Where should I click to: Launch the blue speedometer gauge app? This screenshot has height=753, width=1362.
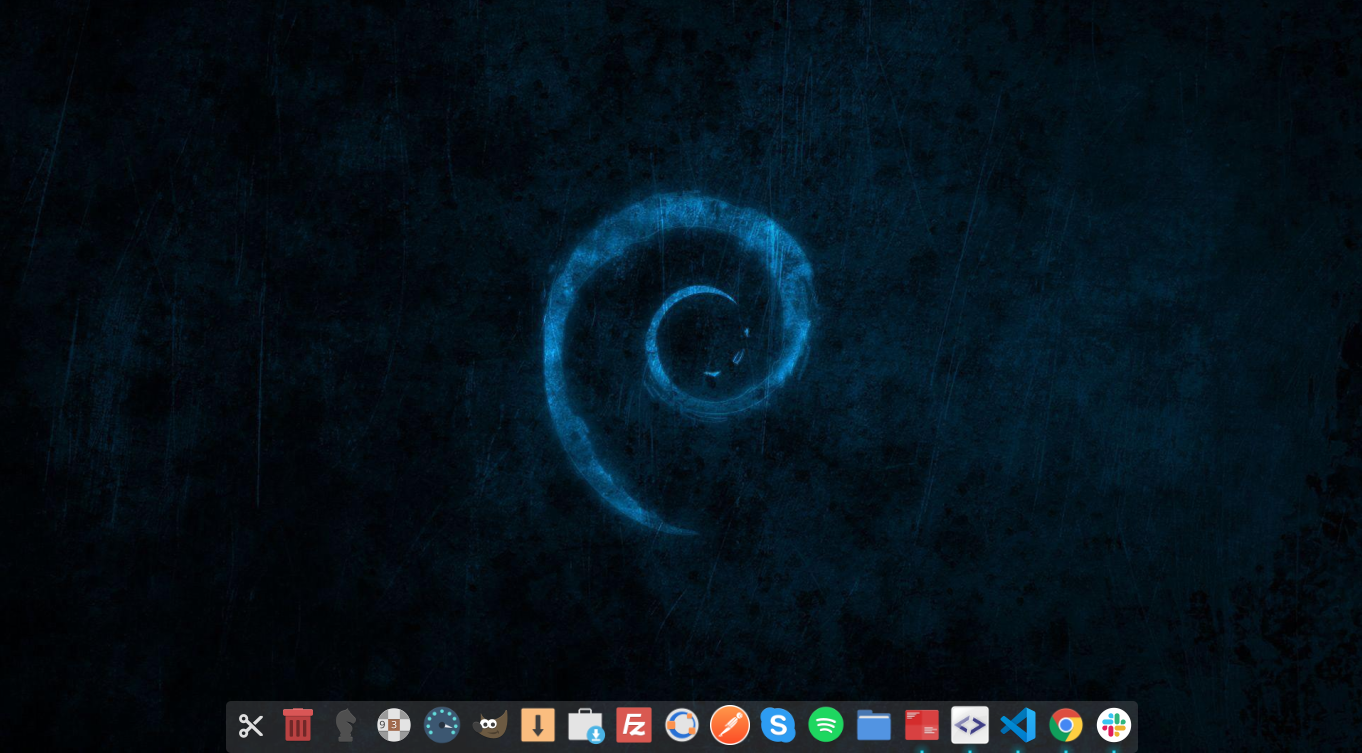442,725
